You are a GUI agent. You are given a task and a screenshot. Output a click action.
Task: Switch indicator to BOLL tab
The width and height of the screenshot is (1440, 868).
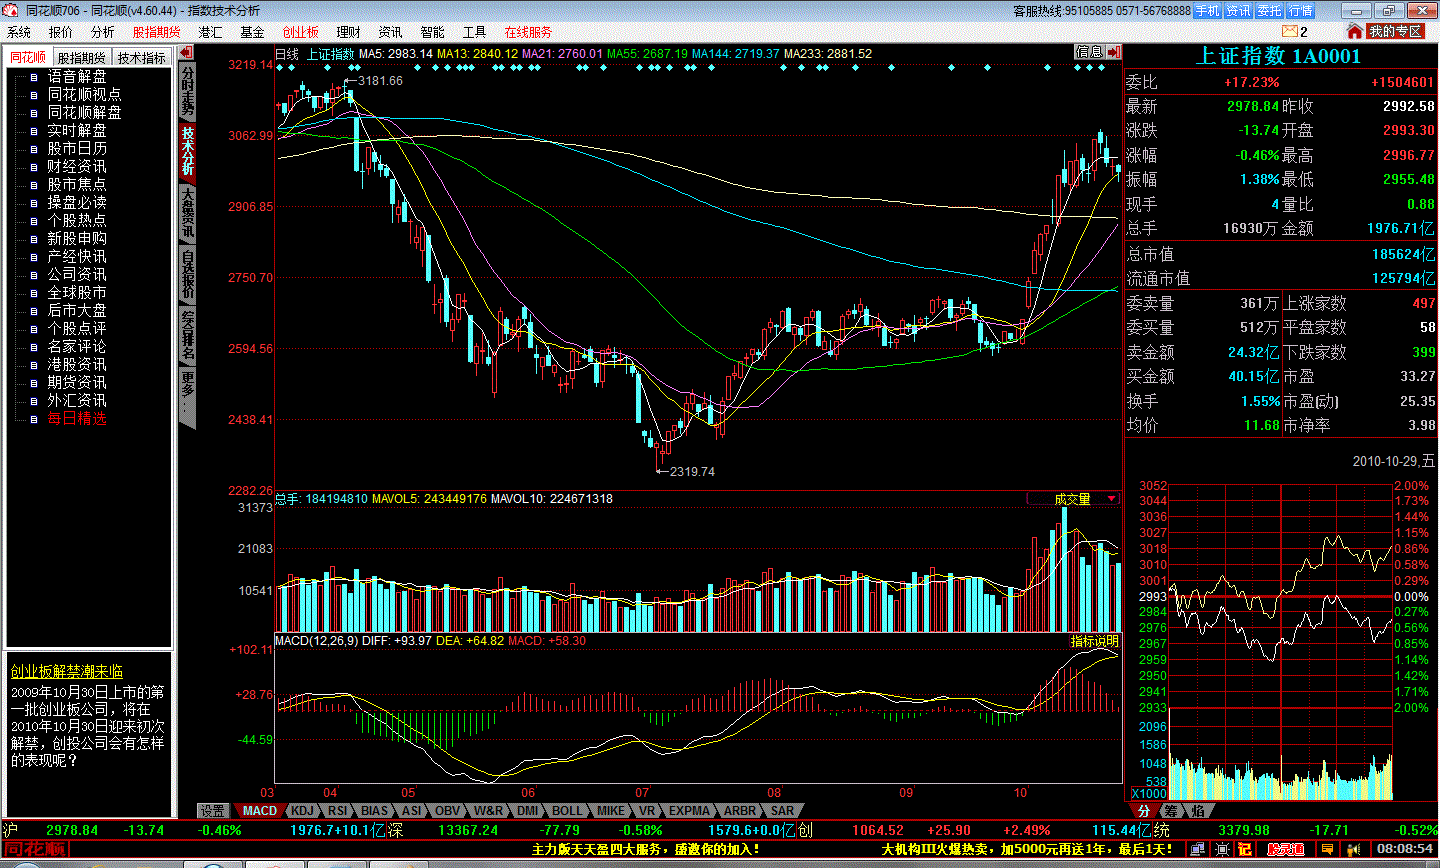[x=567, y=811]
